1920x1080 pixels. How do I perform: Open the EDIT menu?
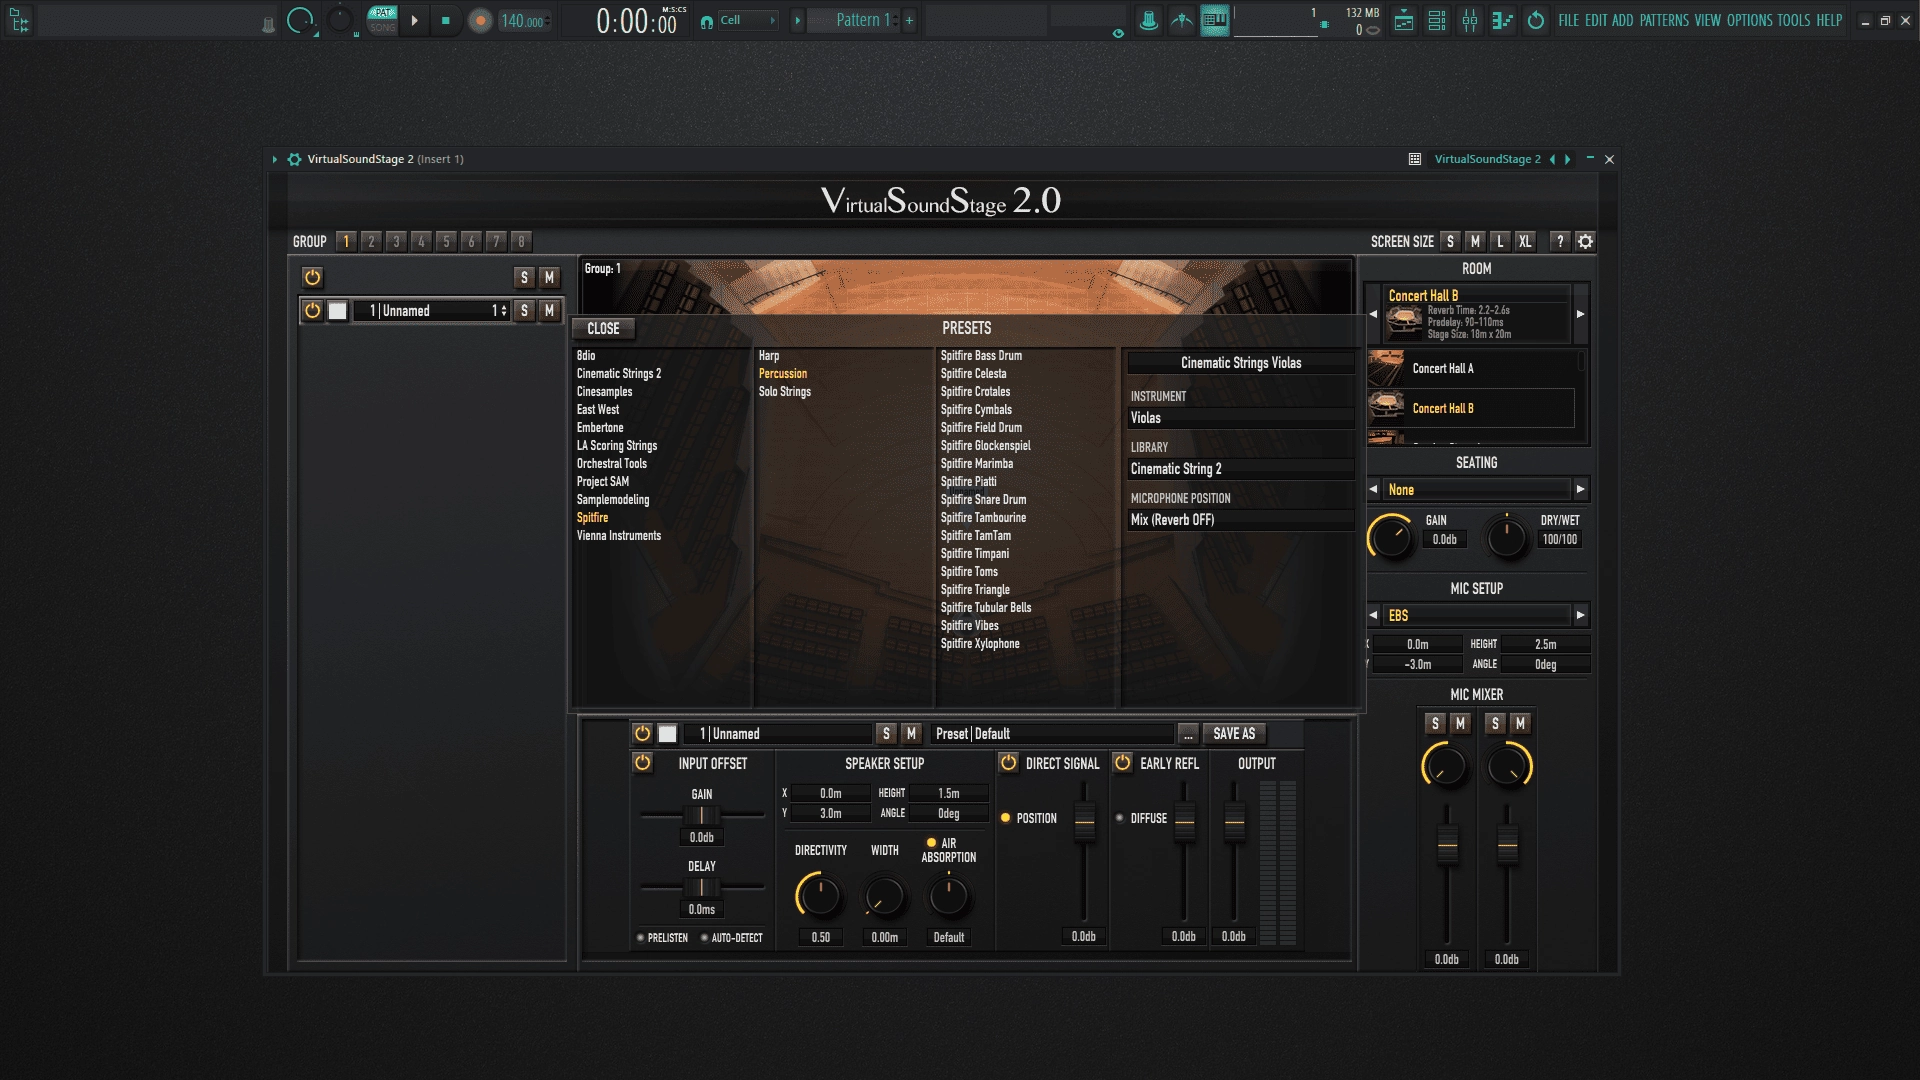[x=1596, y=20]
